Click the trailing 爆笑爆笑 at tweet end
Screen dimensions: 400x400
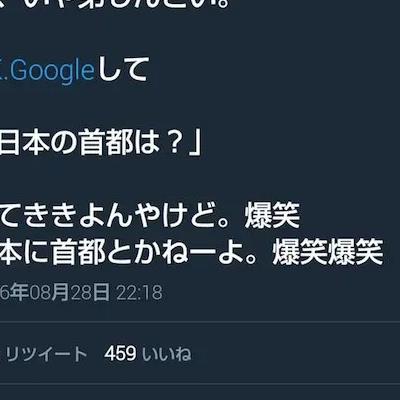[328, 252]
